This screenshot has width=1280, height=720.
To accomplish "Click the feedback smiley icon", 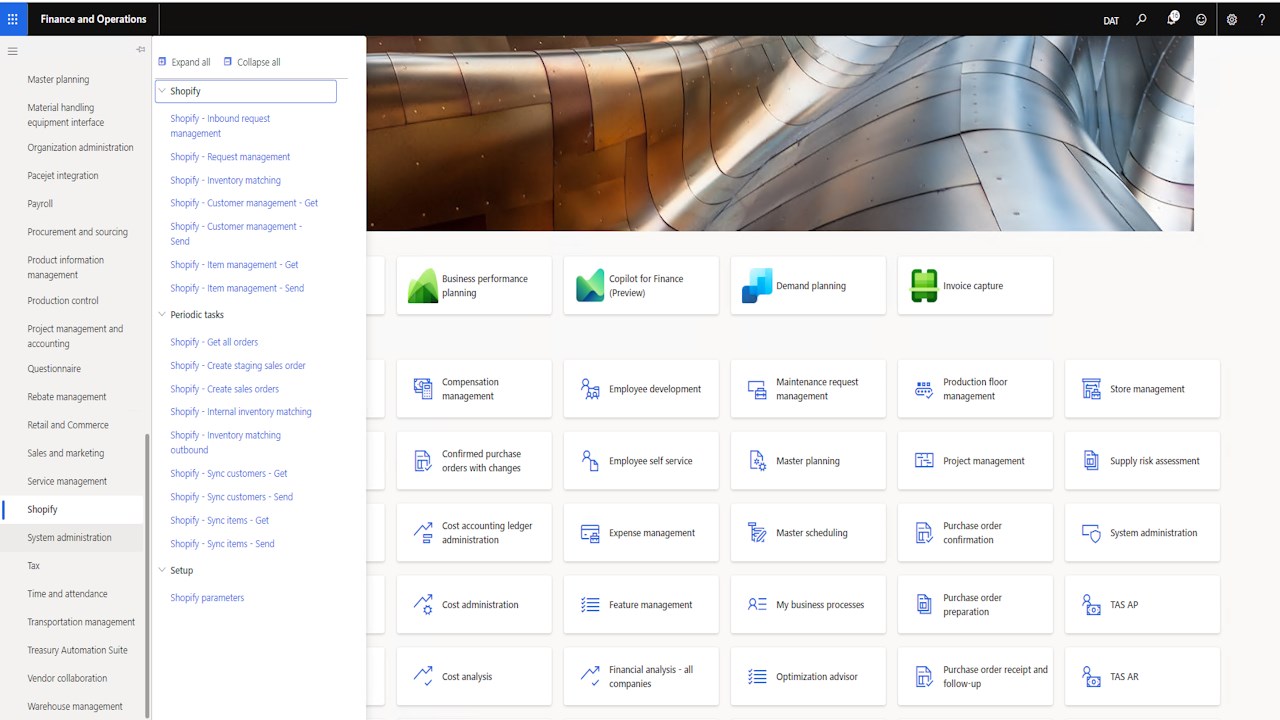I will coord(1201,19).
